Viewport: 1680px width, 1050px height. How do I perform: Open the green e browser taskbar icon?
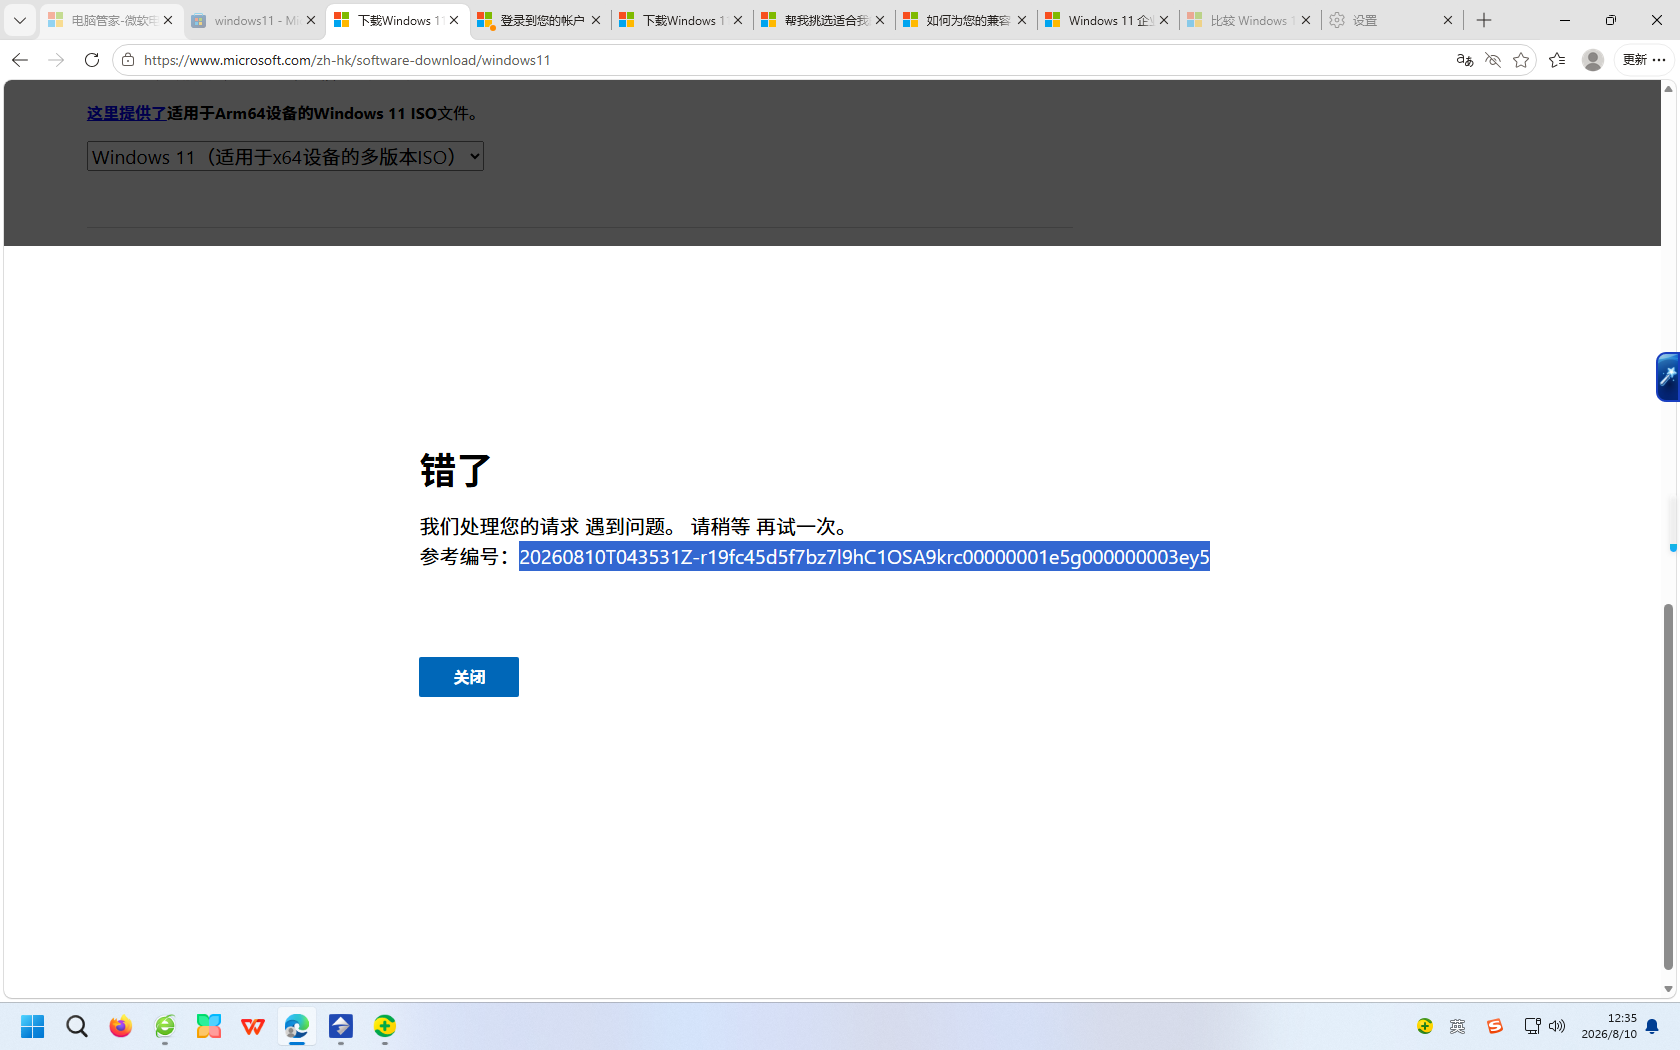click(x=165, y=1027)
